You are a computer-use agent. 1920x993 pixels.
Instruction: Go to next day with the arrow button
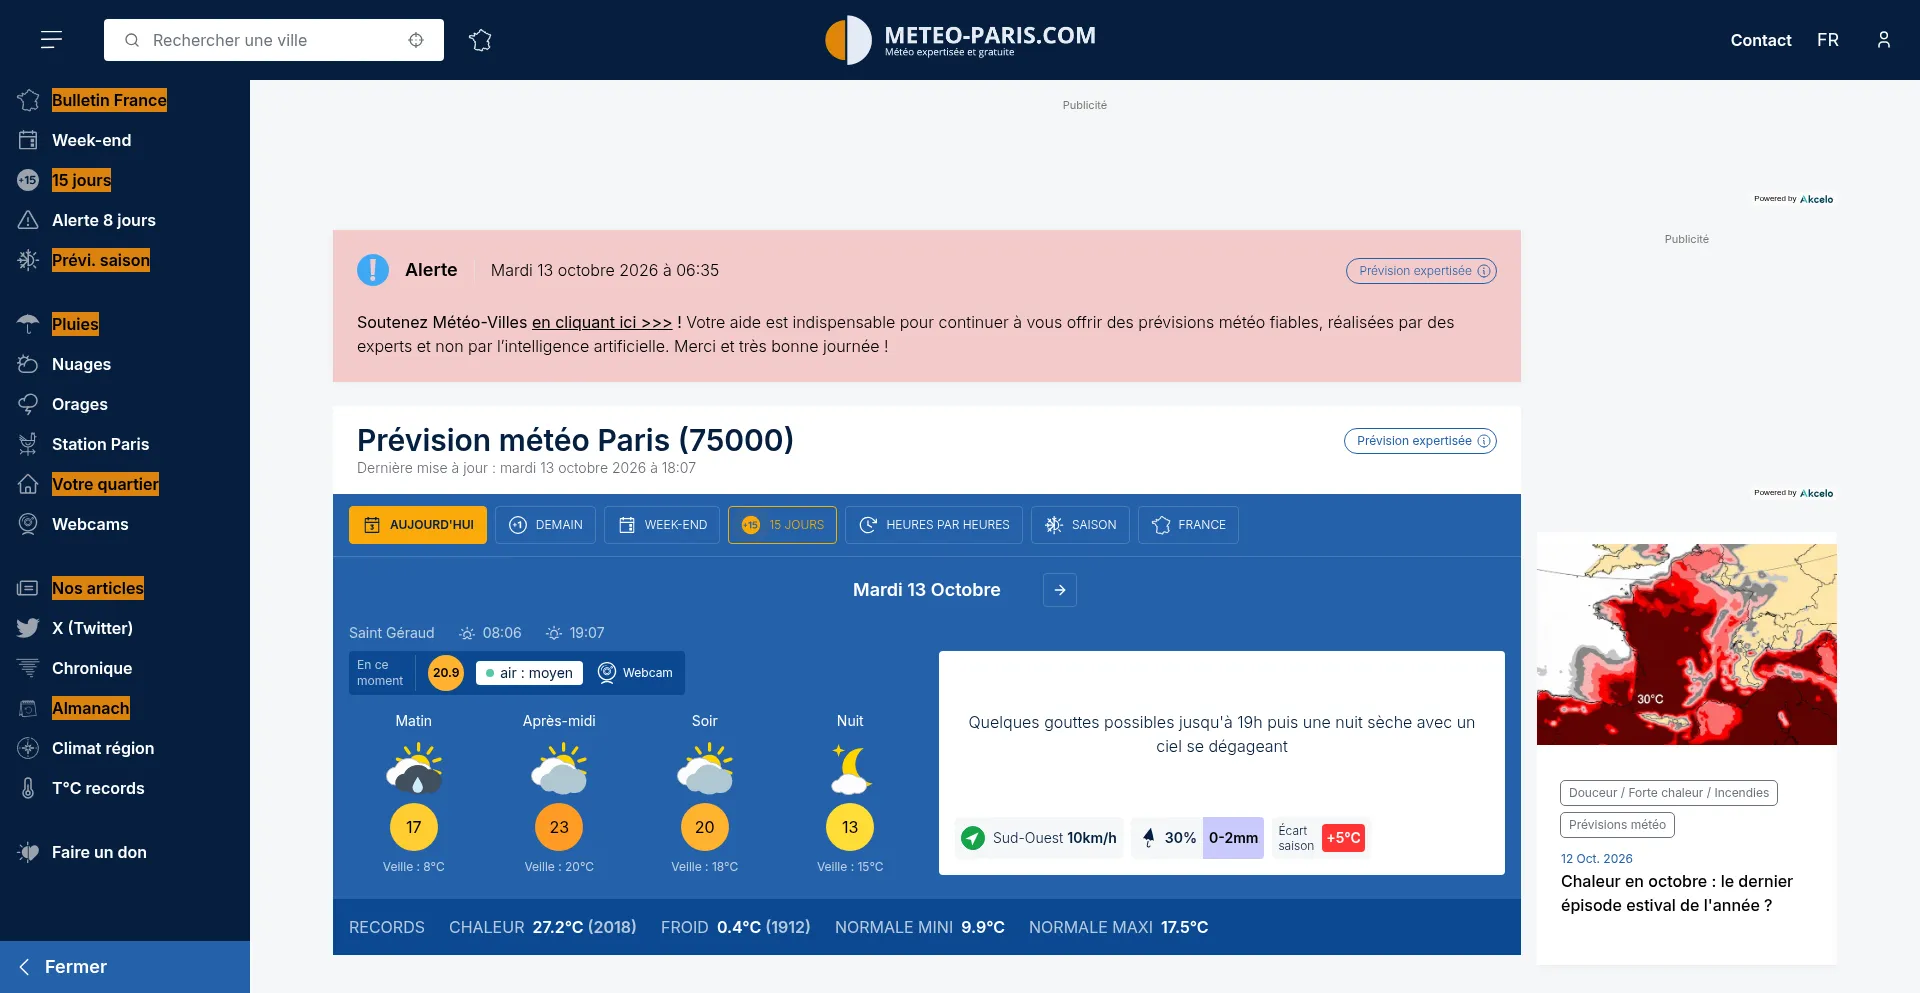[x=1060, y=590]
